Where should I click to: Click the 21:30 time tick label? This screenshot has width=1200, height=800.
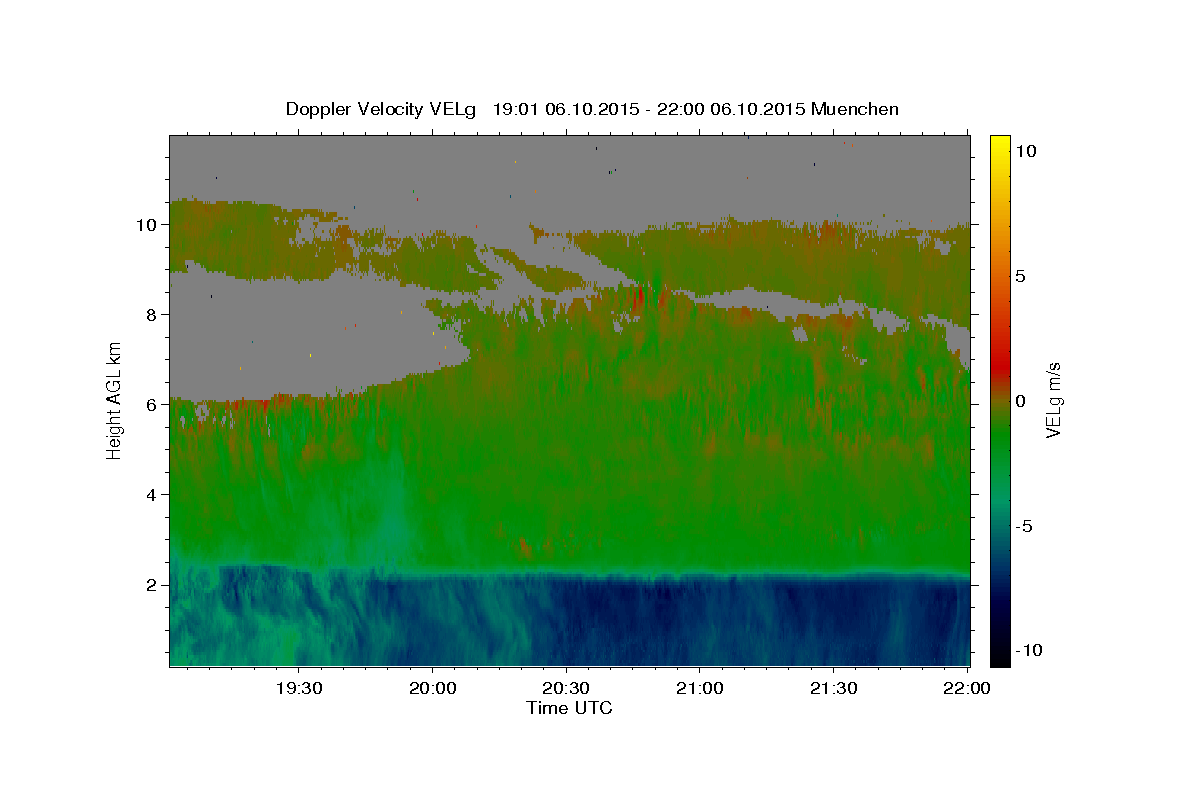pyautogui.click(x=833, y=688)
